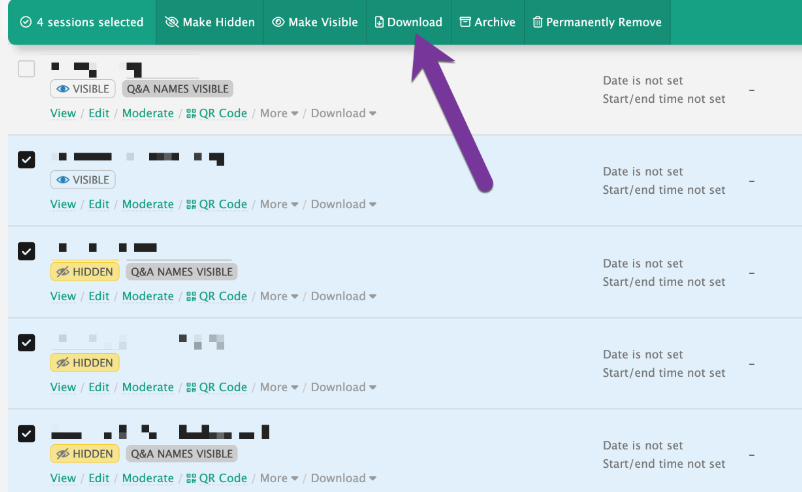Image resolution: width=802 pixels, height=492 pixels.
Task: Expand the More dropdown in third session row
Action: (279, 296)
